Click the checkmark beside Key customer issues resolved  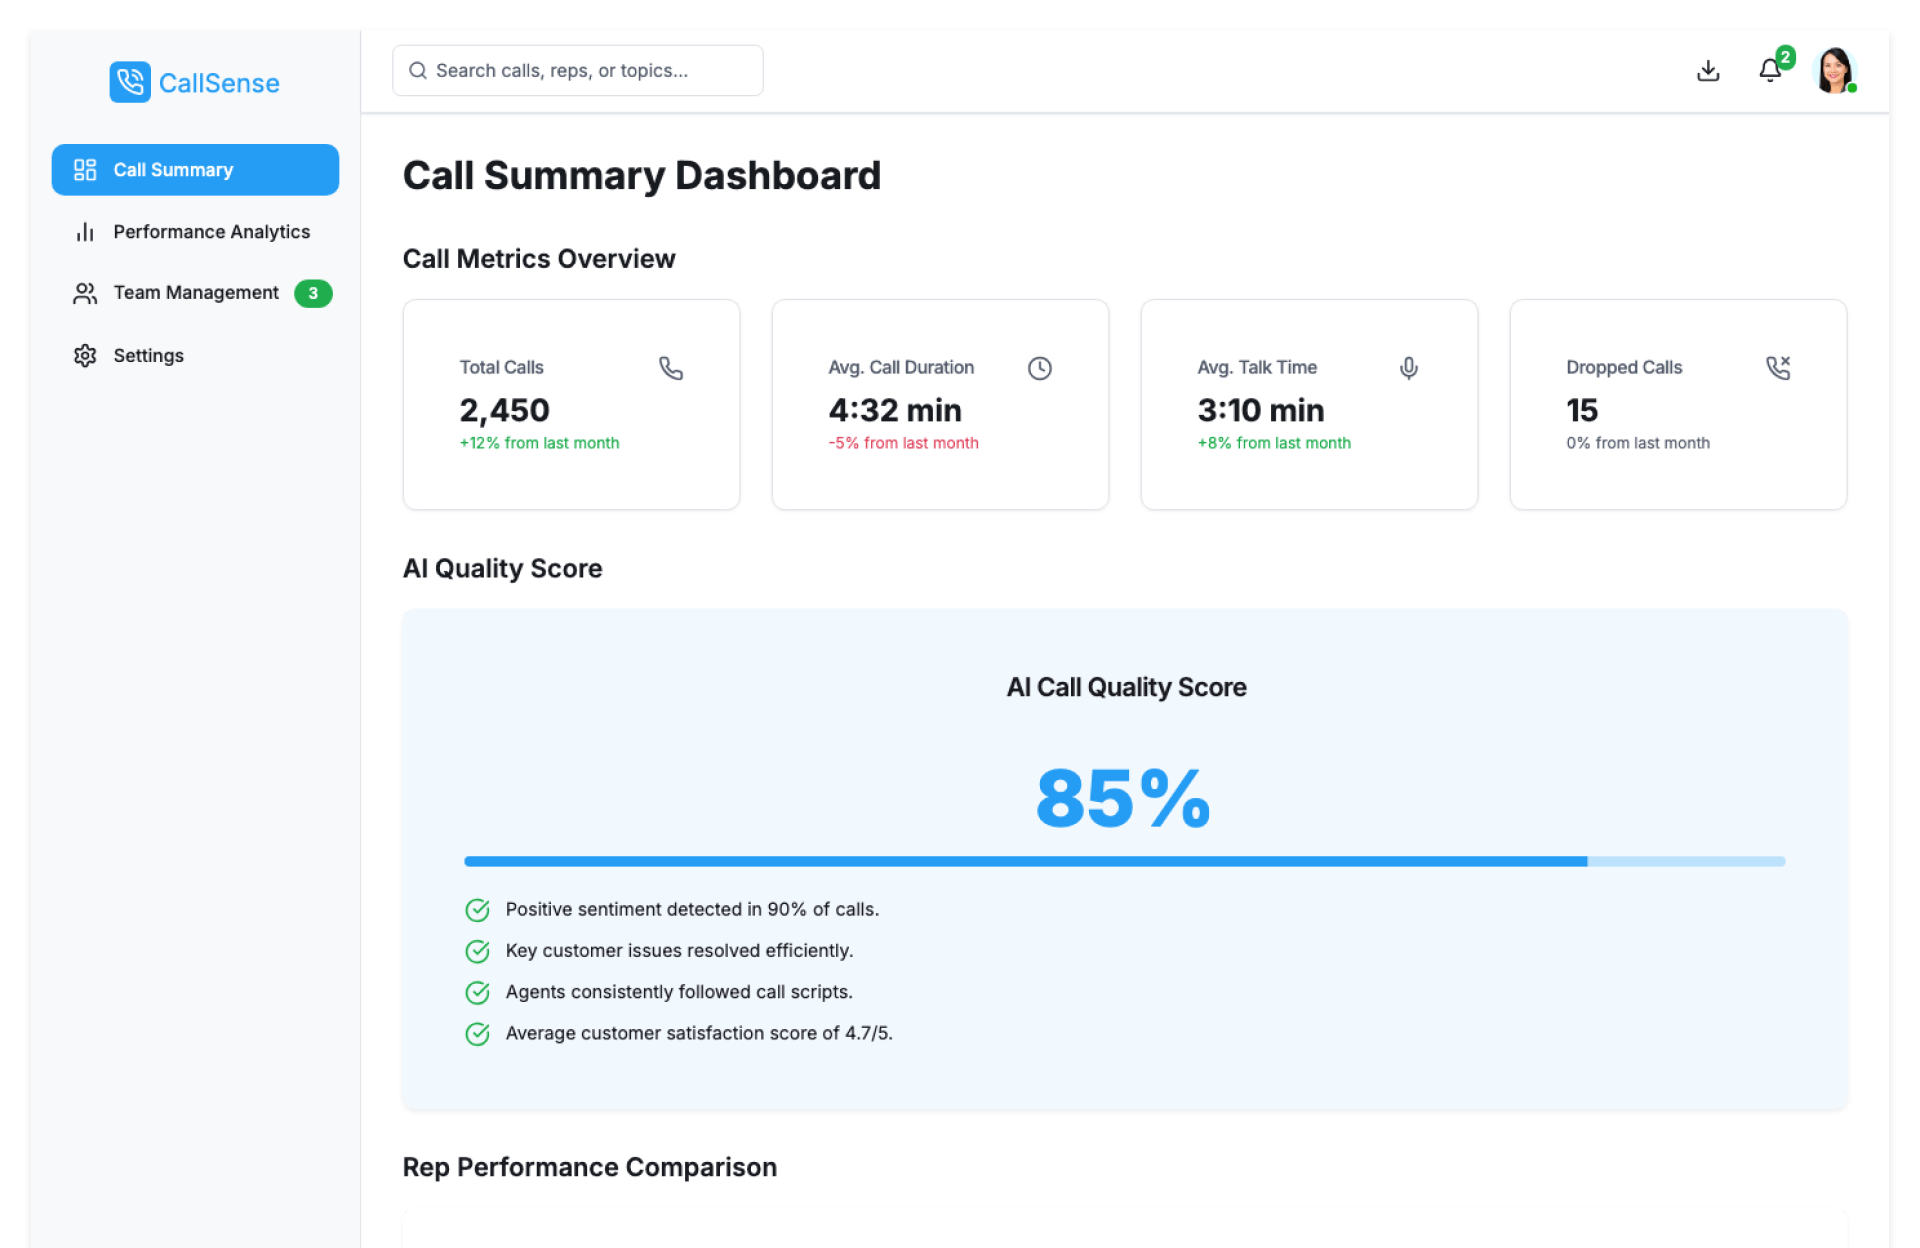point(478,951)
